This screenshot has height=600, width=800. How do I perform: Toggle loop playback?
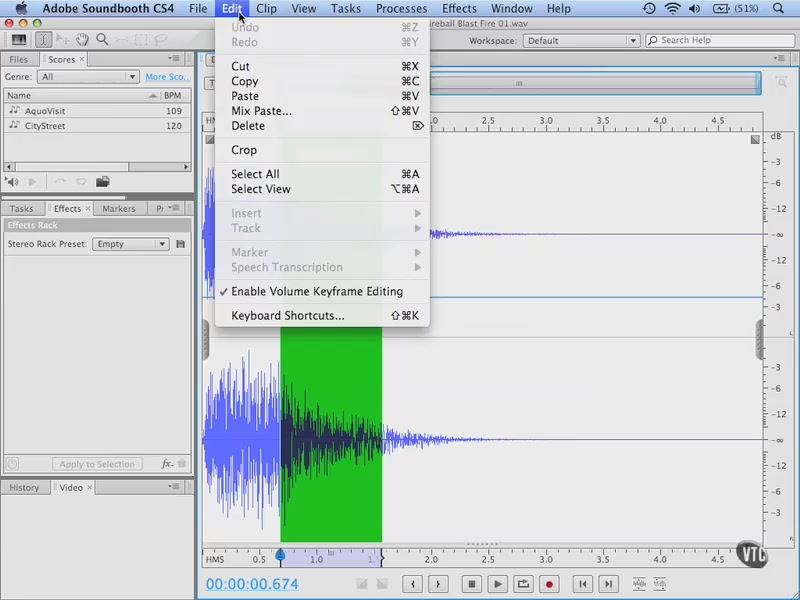tap(523, 584)
